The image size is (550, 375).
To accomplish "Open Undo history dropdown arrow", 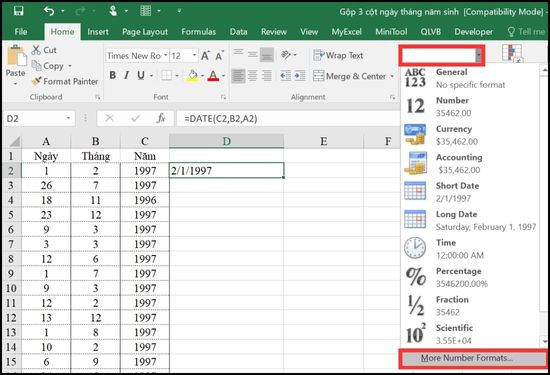I will (63, 12).
